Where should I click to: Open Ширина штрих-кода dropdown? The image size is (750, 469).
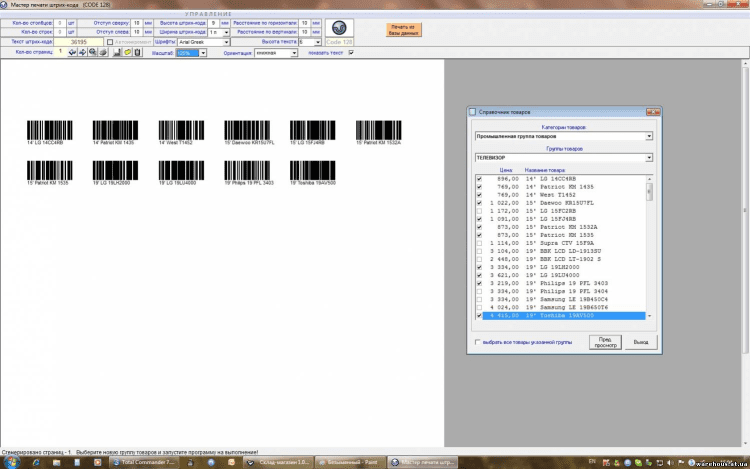point(226,33)
